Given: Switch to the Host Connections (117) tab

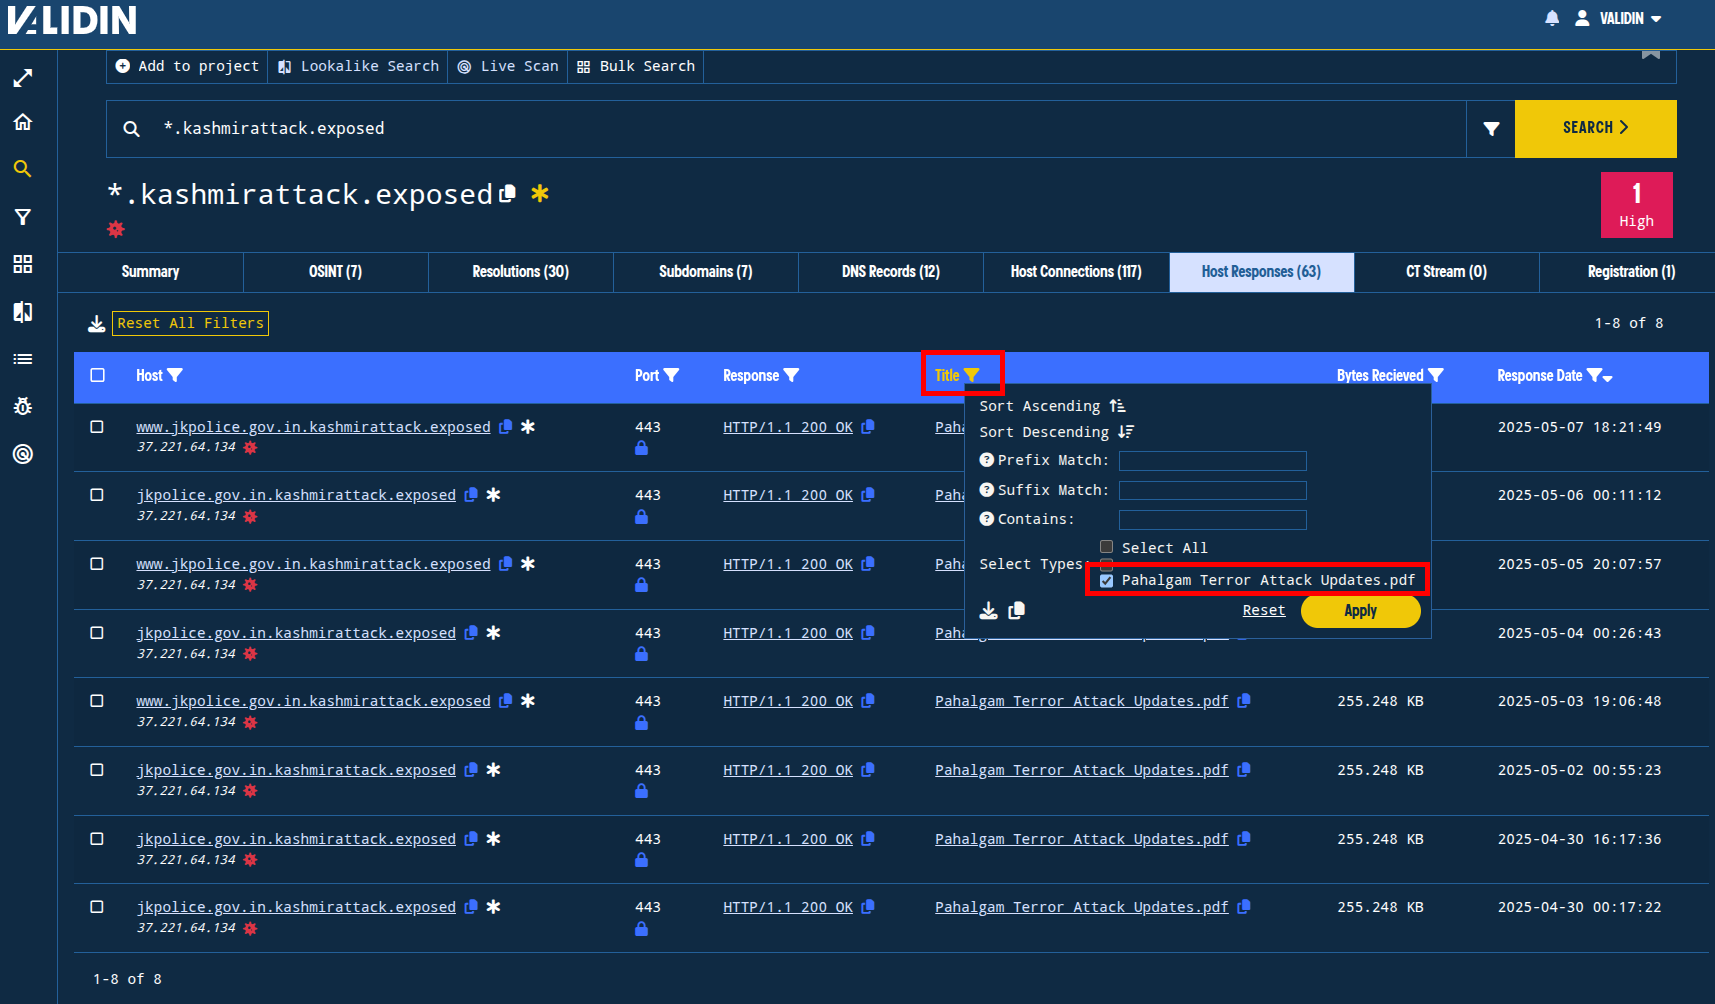Looking at the screenshot, I should click(1076, 272).
